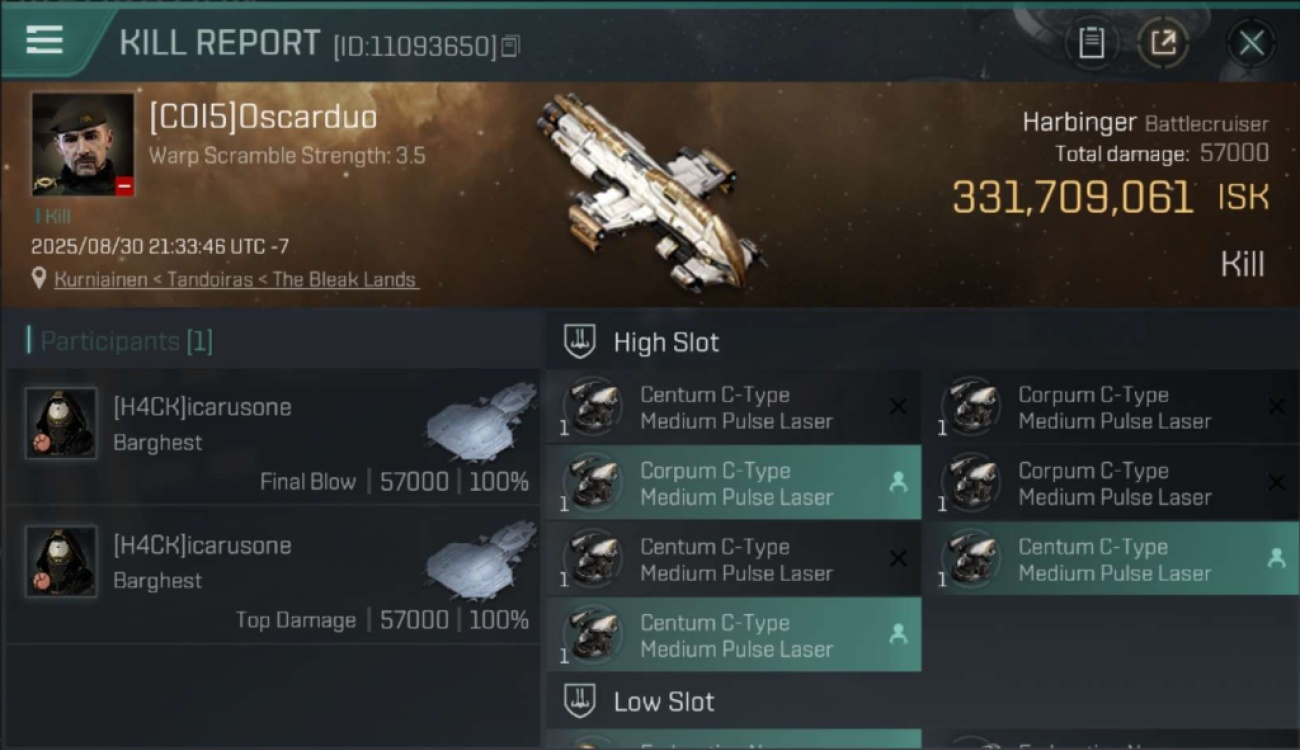Select highlighted Corpum C-Type Medium Pulse Laser
The height and width of the screenshot is (750, 1300).
[733, 484]
